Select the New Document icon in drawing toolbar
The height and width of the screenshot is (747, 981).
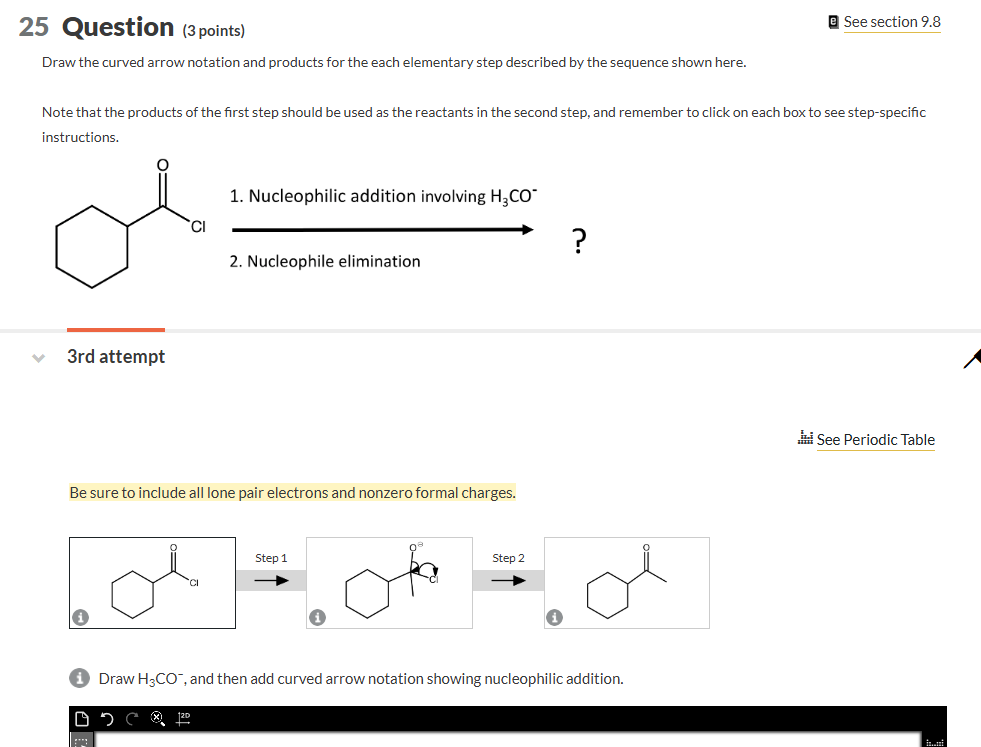tap(84, 716)
